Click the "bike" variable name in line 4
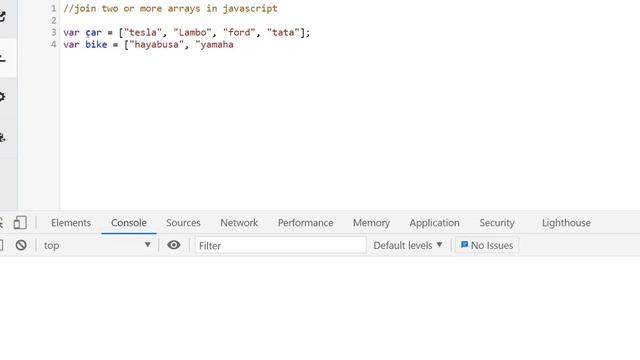Viewport: 640px width, 360px height. click(96, 44)
